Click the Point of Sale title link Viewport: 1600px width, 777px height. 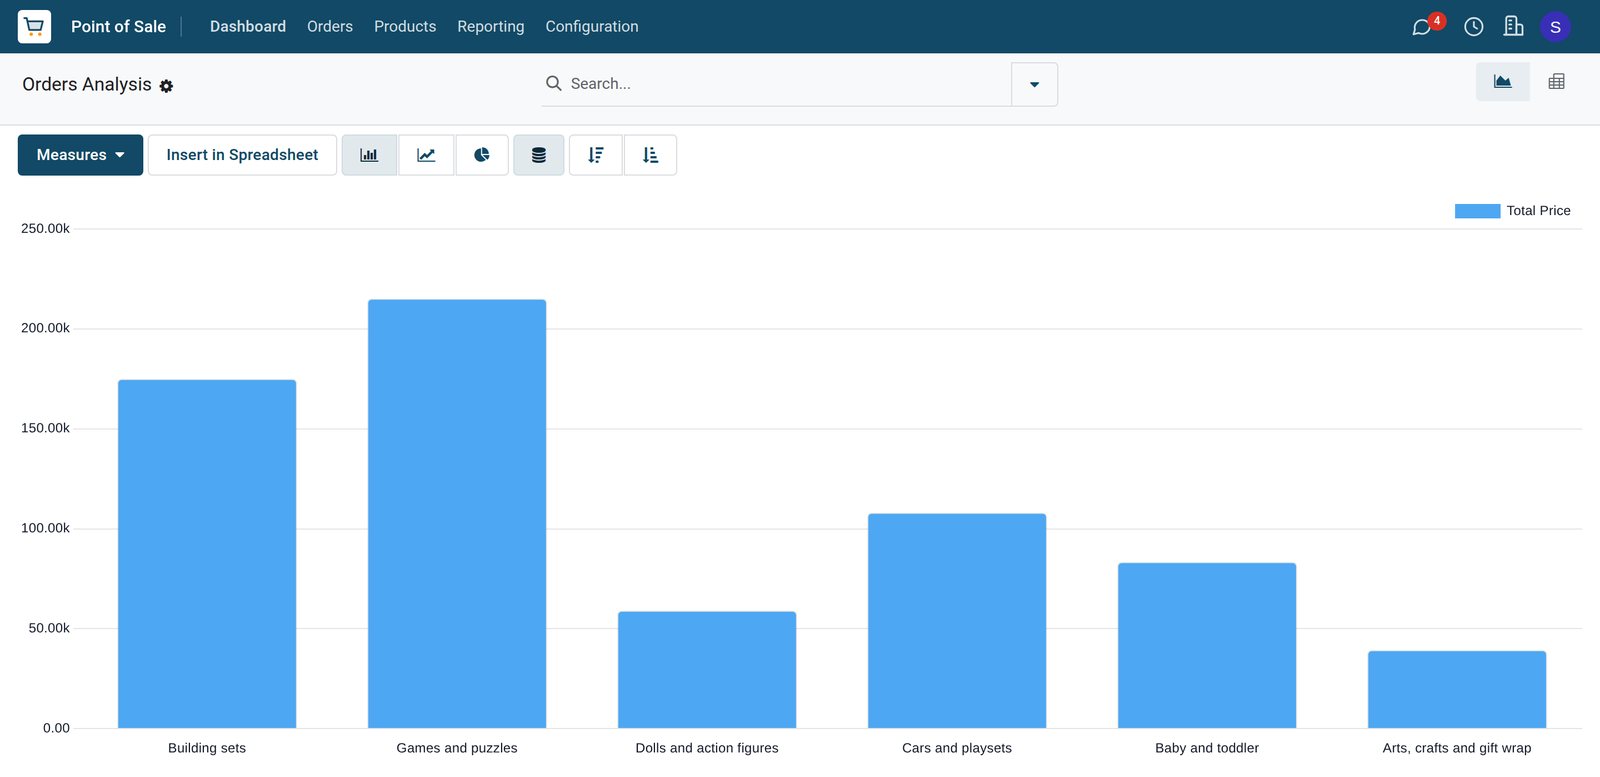[118, 26]
